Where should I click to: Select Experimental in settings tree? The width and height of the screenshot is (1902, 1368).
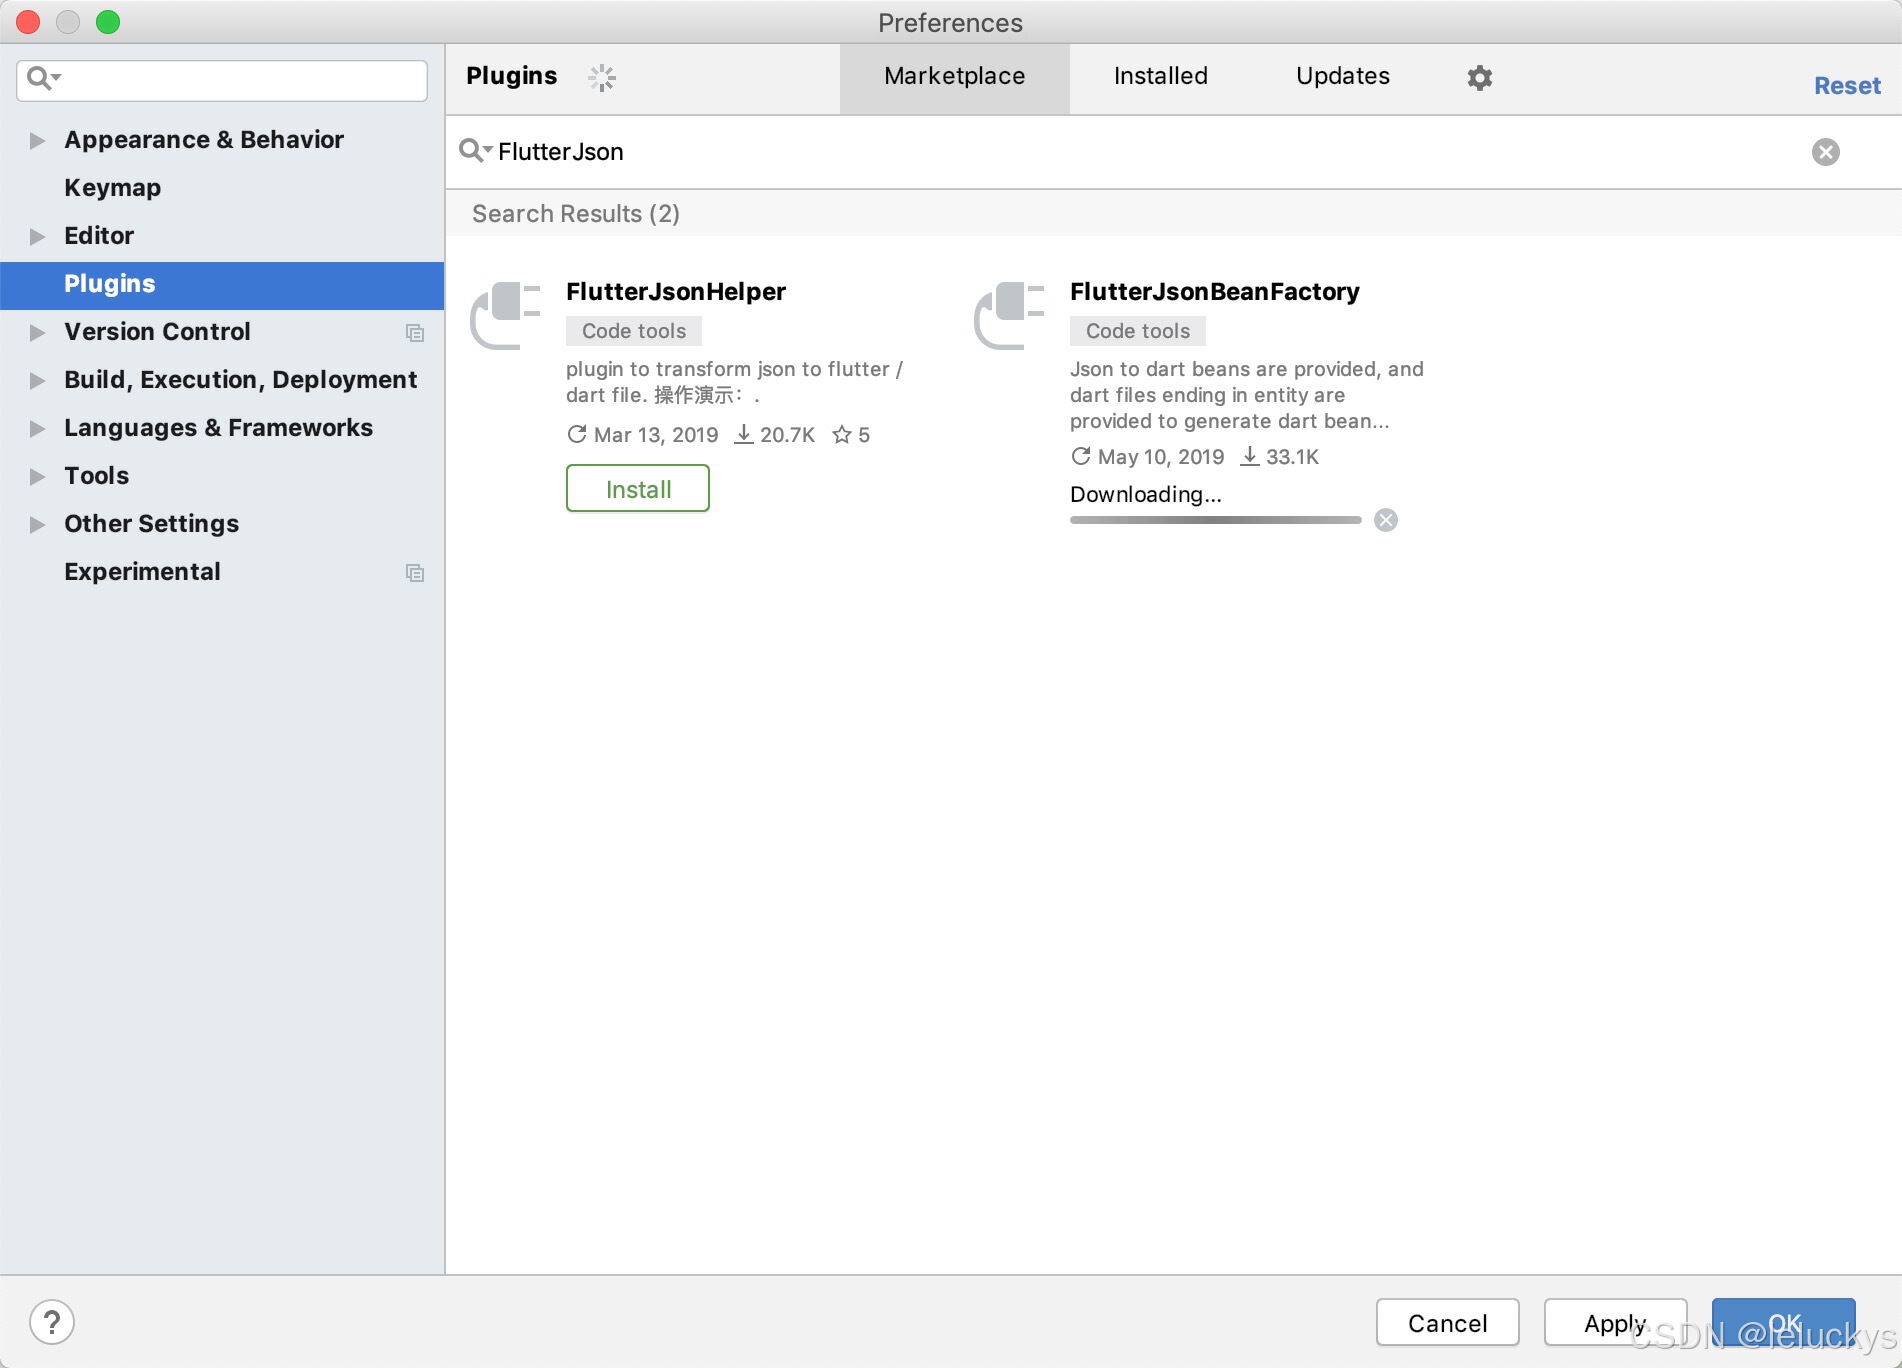pos(222,572)
